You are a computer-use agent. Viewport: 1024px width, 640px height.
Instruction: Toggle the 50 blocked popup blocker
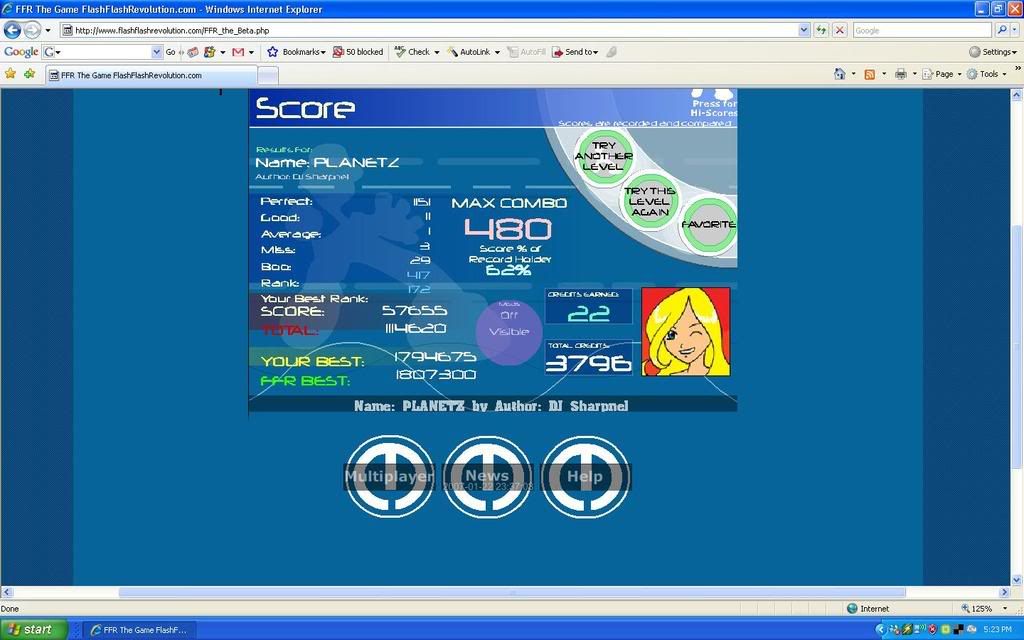[x=358, y=52]
